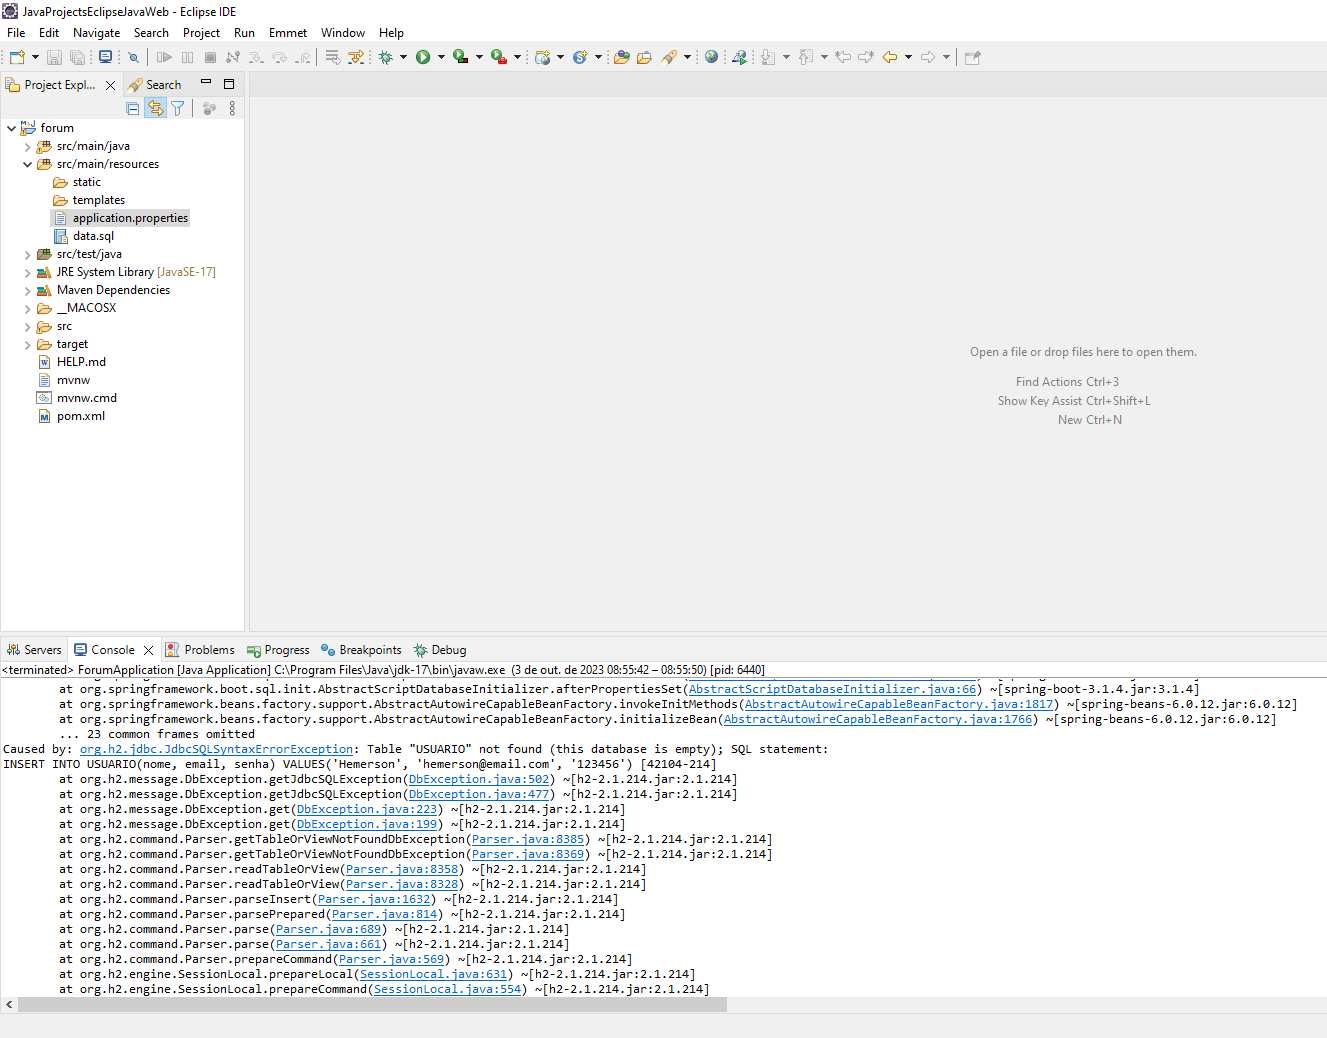This screenshot has height=1038, width=1327.
Task: Click the Terminate debug icon
Action: (x=210, y=57)
